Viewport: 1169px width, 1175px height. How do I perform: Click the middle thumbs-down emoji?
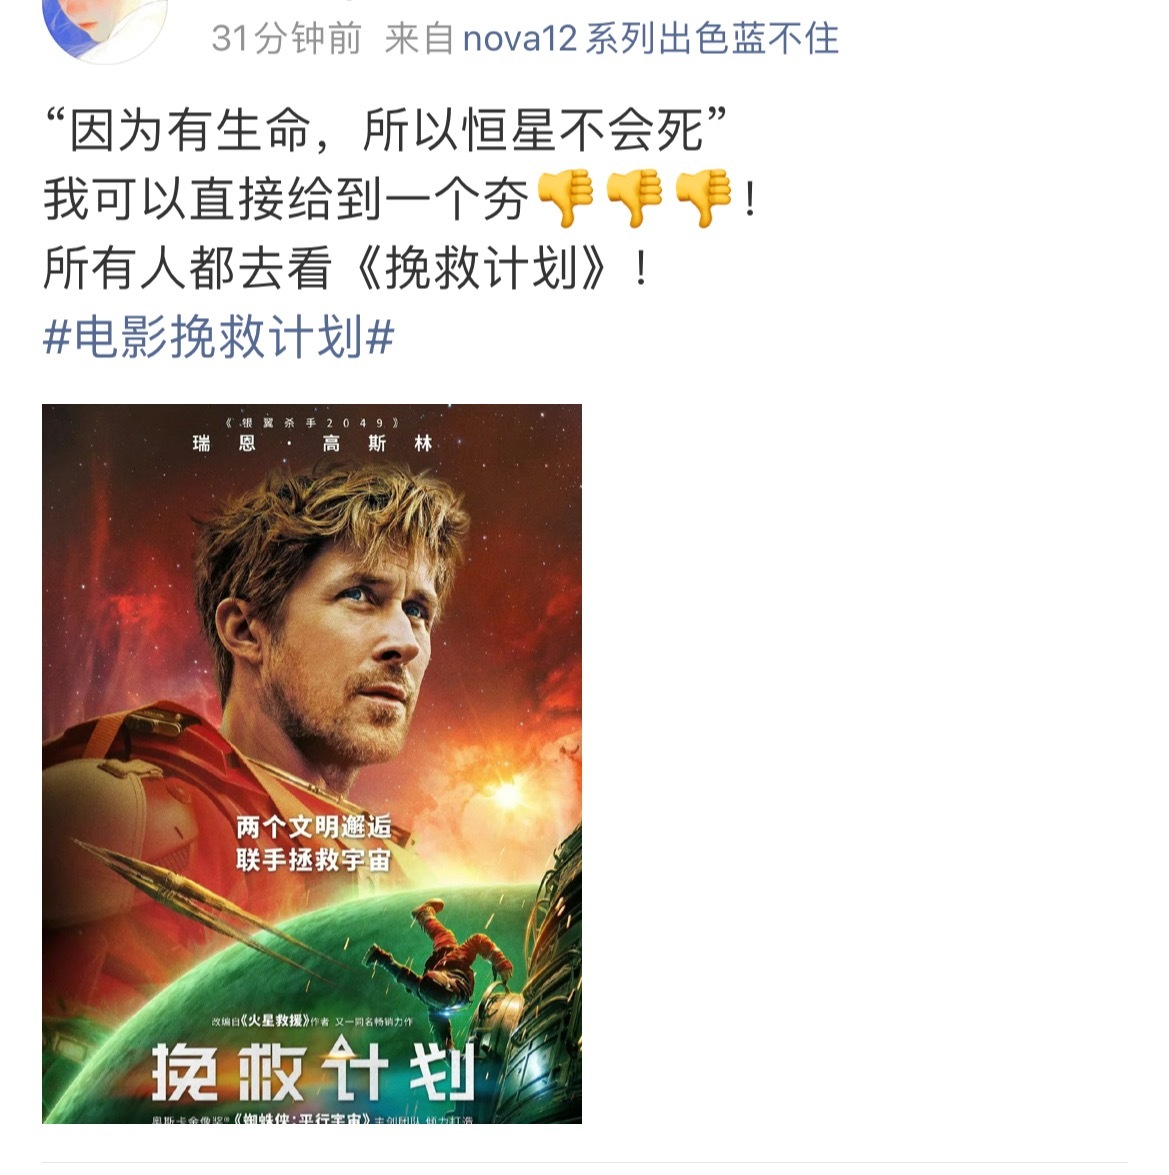coord(635,198)
